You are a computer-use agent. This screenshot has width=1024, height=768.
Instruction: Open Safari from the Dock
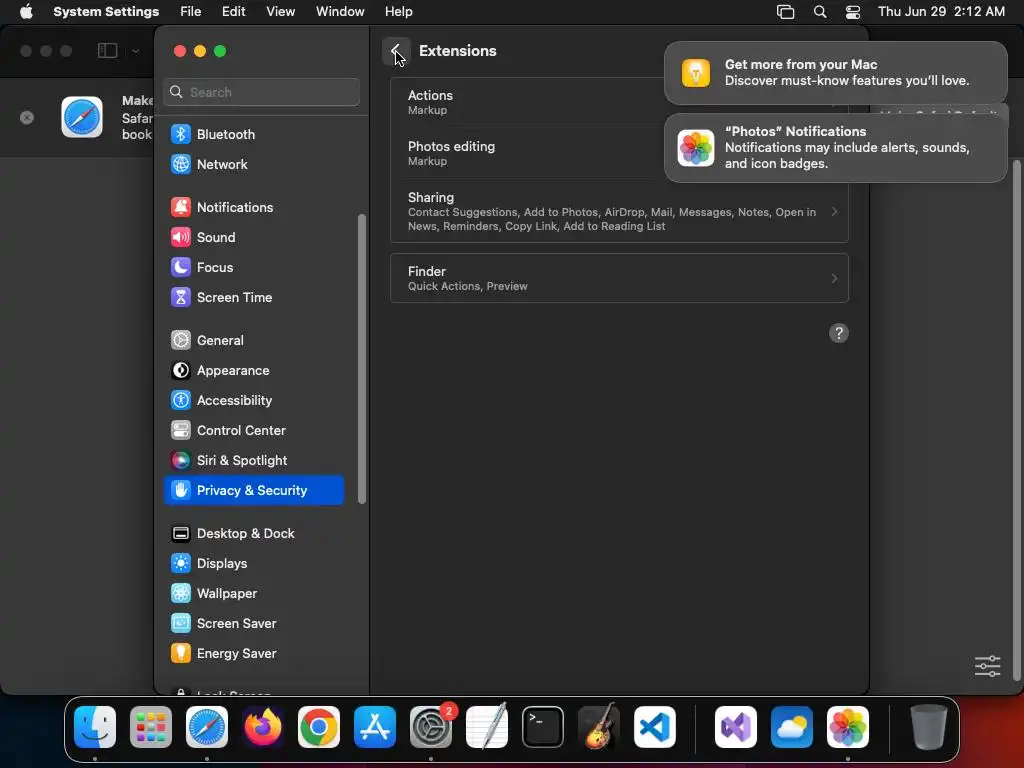[207, 727]
